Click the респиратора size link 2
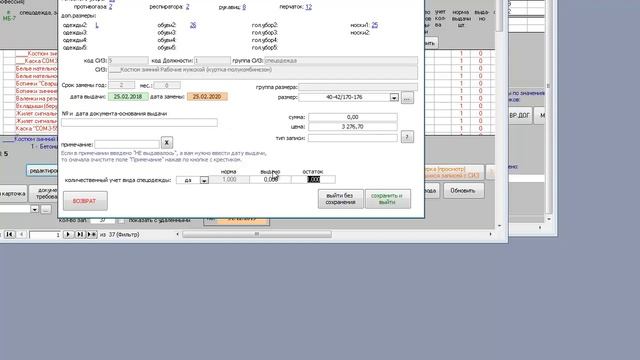The width and height of the screenshot is (640, 360). (x=187, y=7)
